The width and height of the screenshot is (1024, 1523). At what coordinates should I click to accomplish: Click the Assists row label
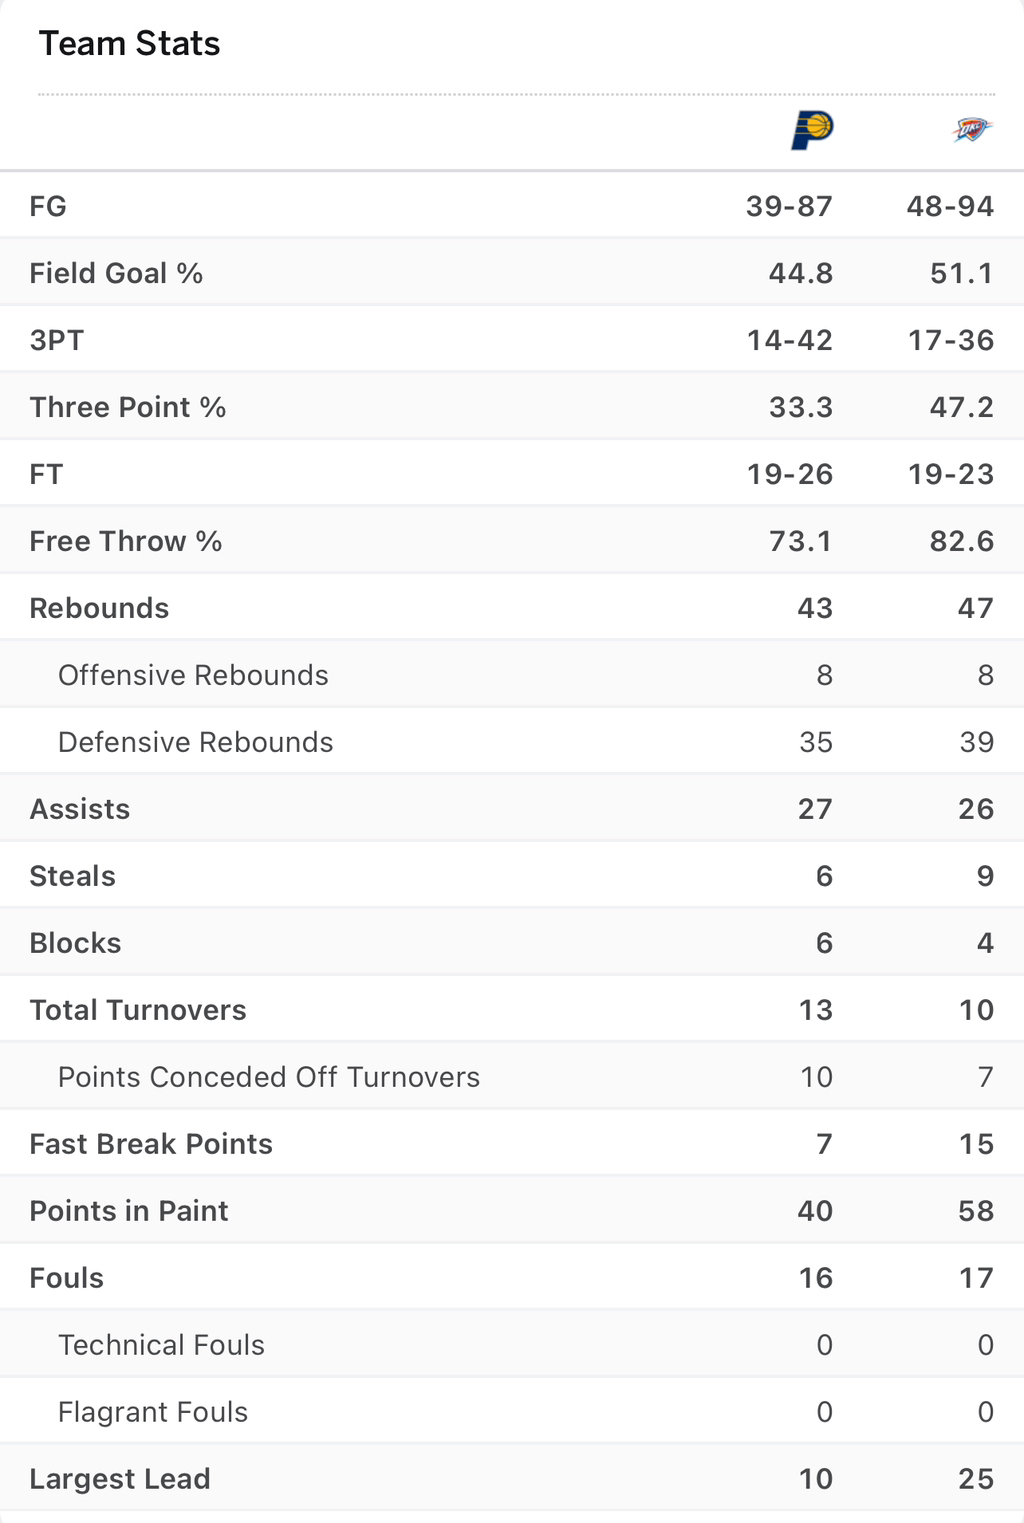(80, 809)
